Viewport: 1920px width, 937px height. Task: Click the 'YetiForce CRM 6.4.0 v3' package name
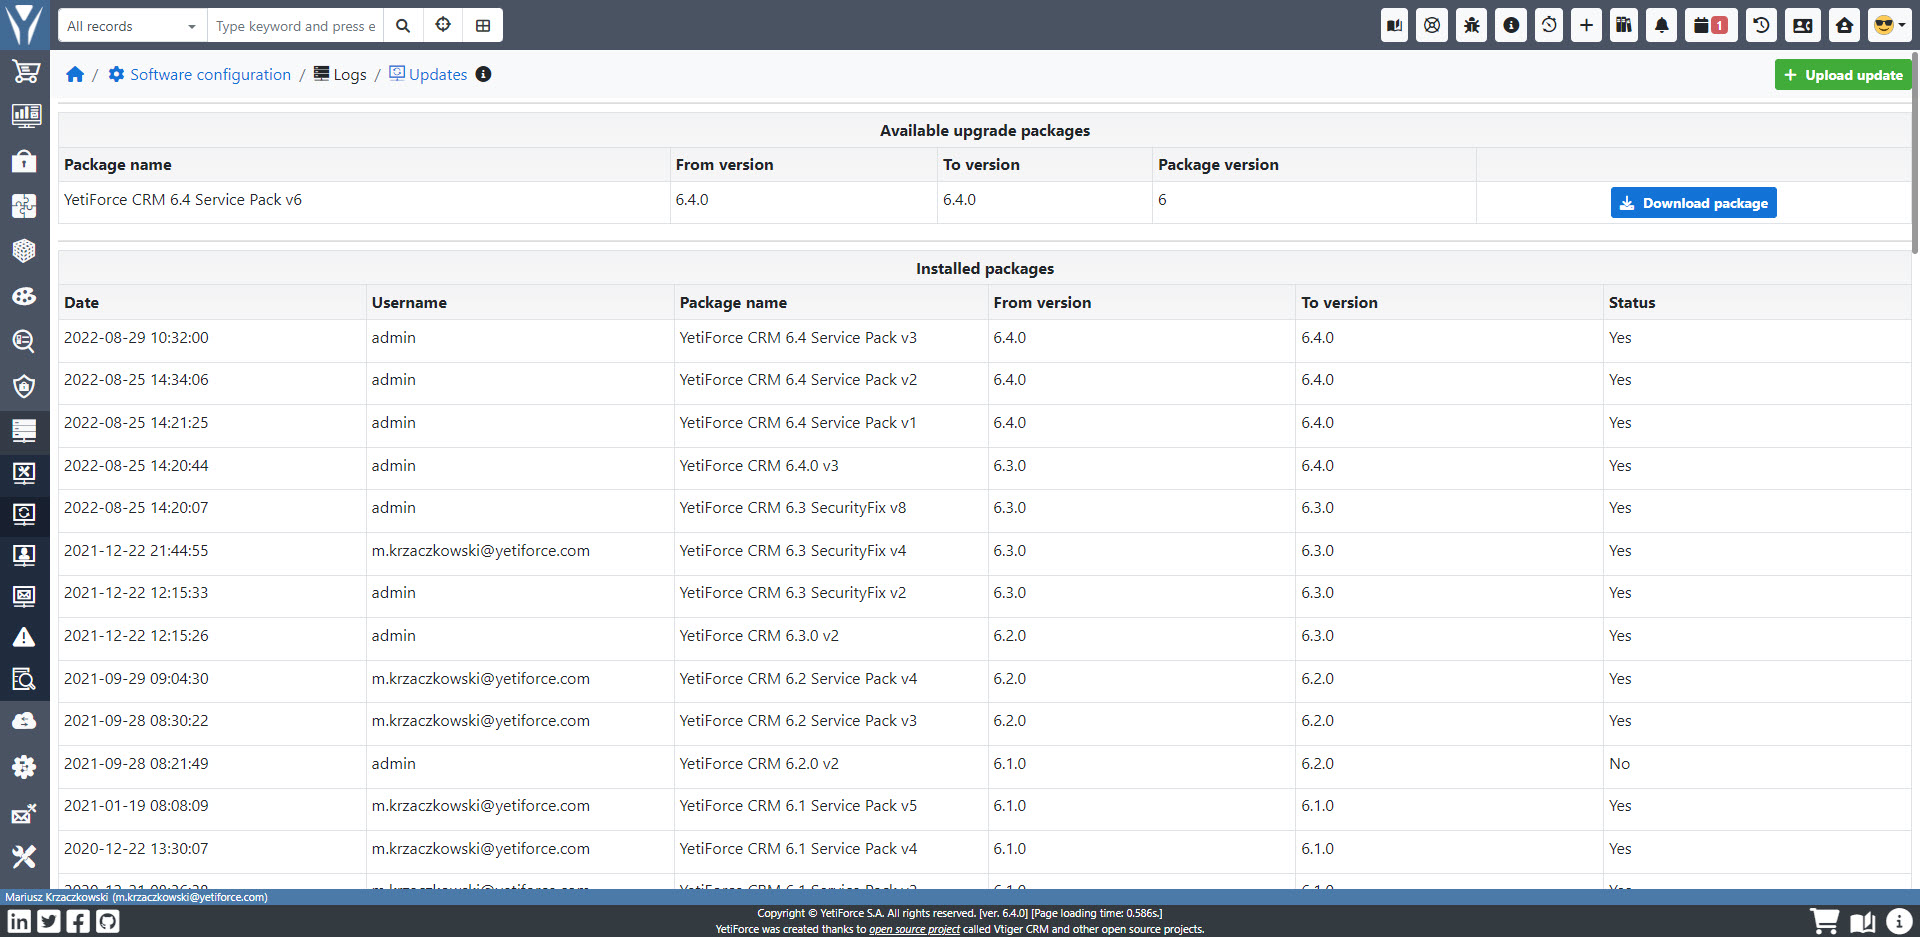pyautogui.click(x=759, y=466)
